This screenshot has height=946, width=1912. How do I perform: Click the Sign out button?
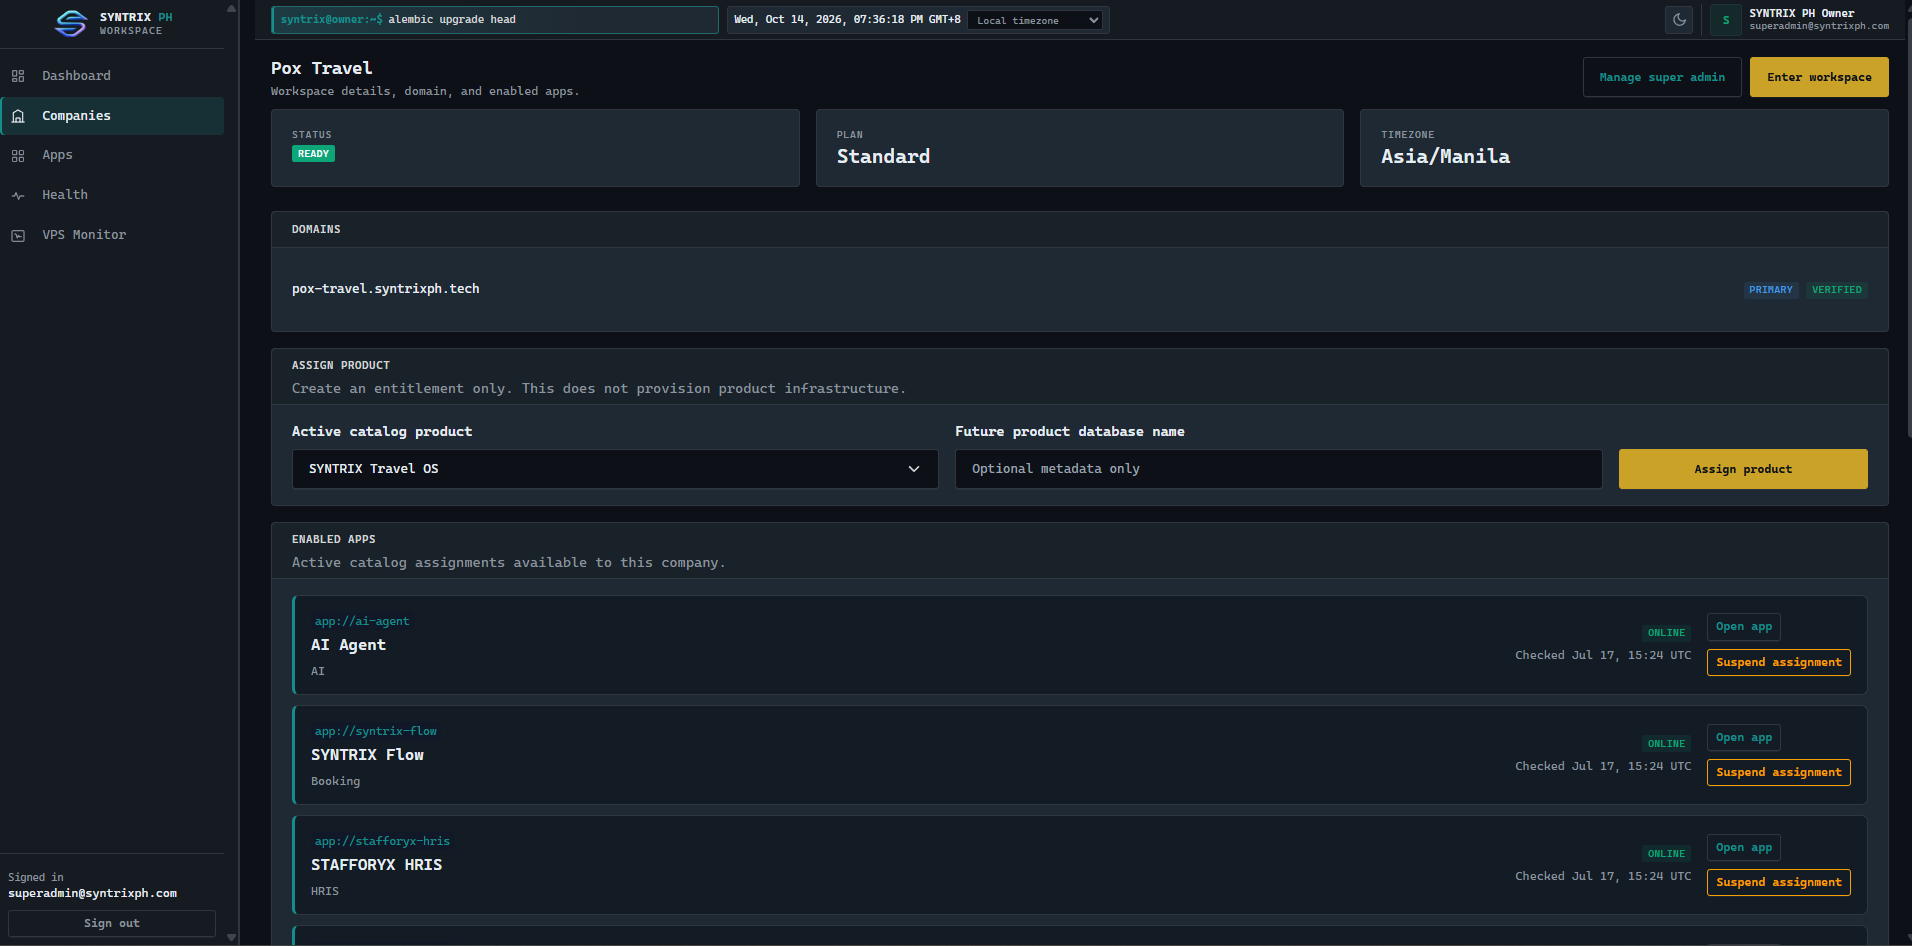[112, 923]
